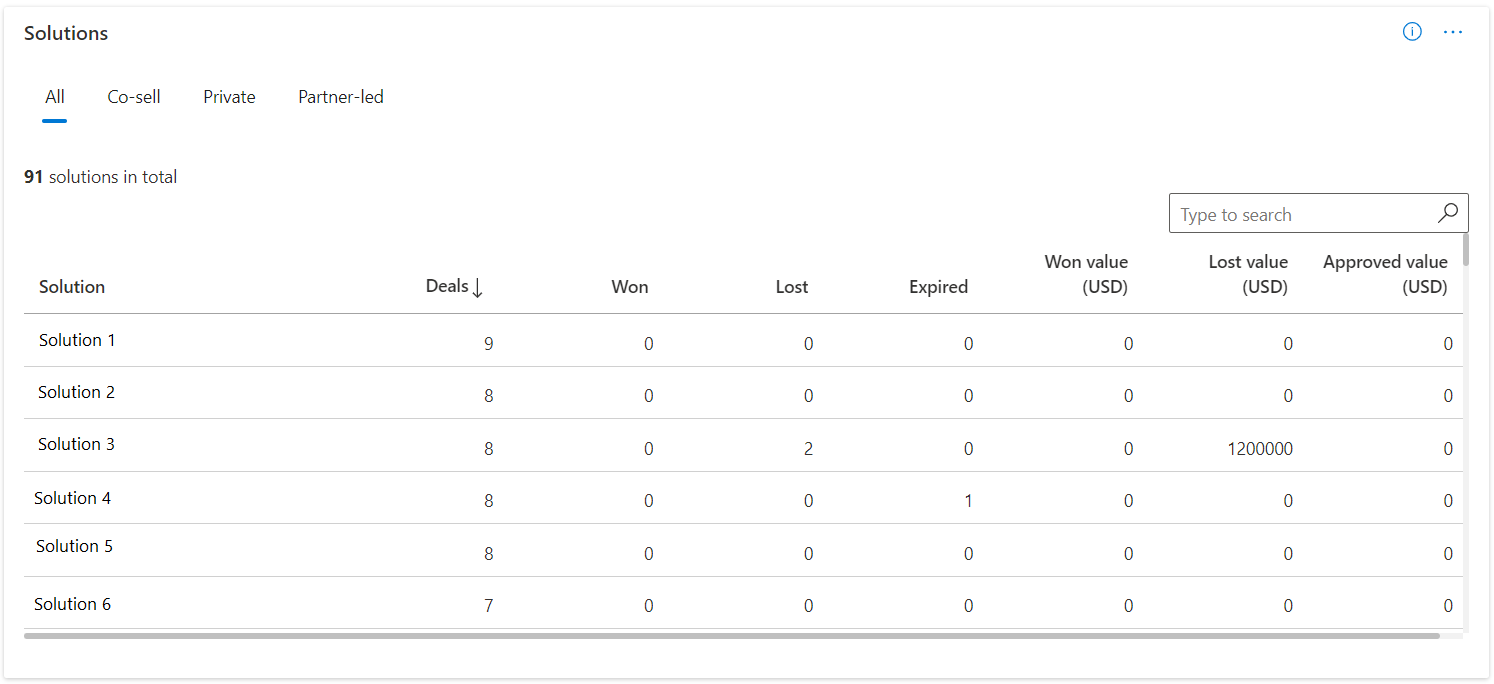
Task: Open the more options ellipsis menu
Action: click(x=1453, y=32)
